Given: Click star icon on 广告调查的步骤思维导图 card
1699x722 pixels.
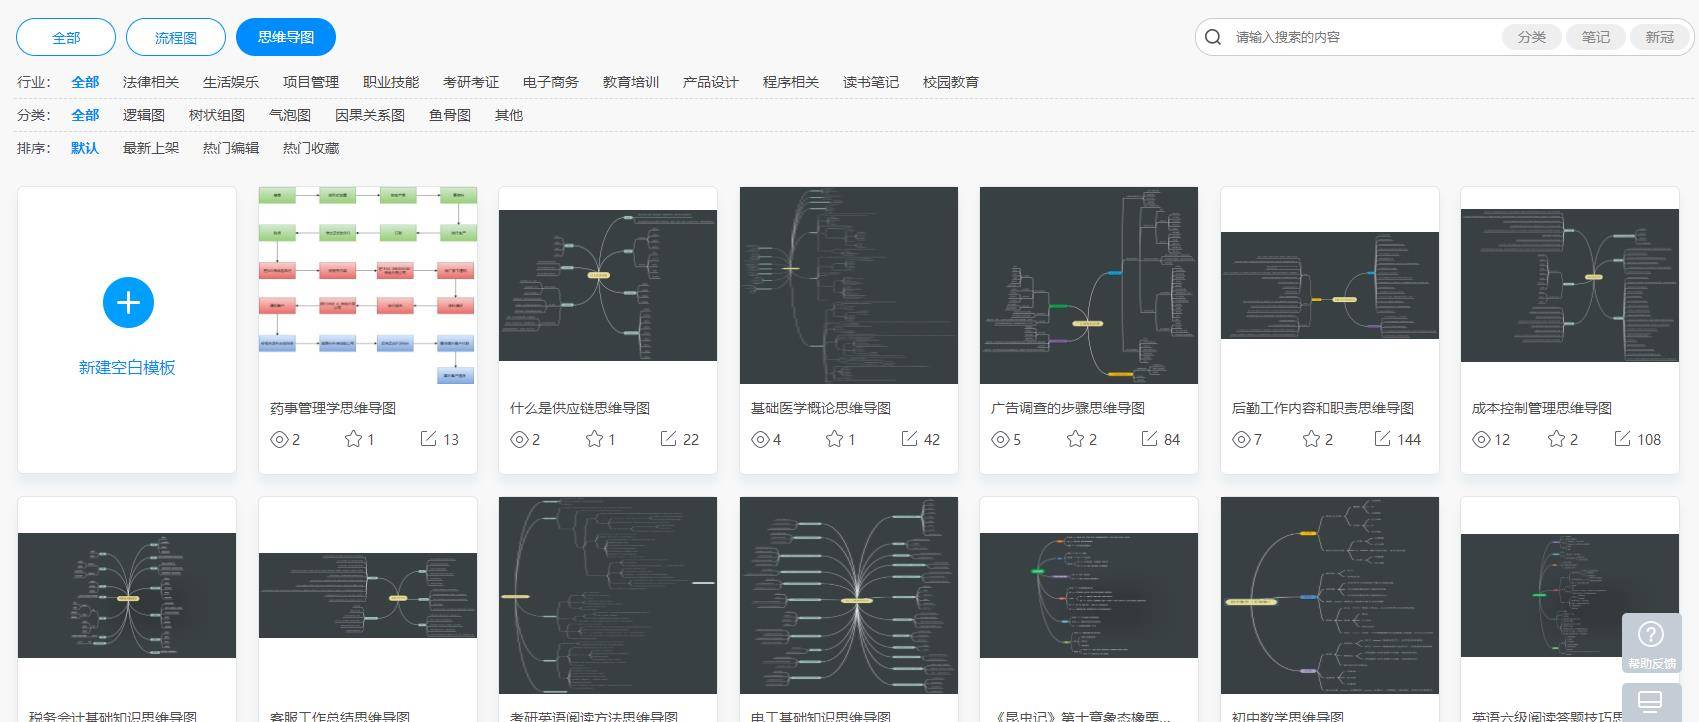Looking at the screenshot, I should tap(1075, 438).
